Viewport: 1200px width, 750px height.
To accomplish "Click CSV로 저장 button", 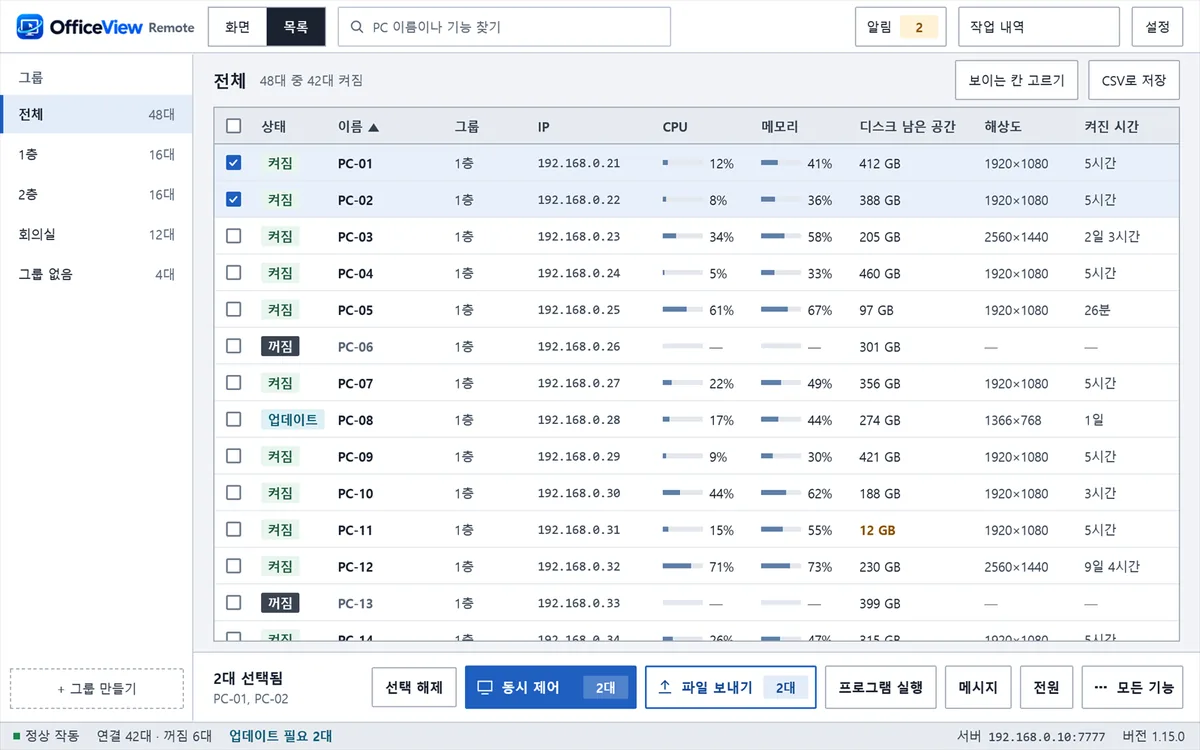I will 1134,80.
